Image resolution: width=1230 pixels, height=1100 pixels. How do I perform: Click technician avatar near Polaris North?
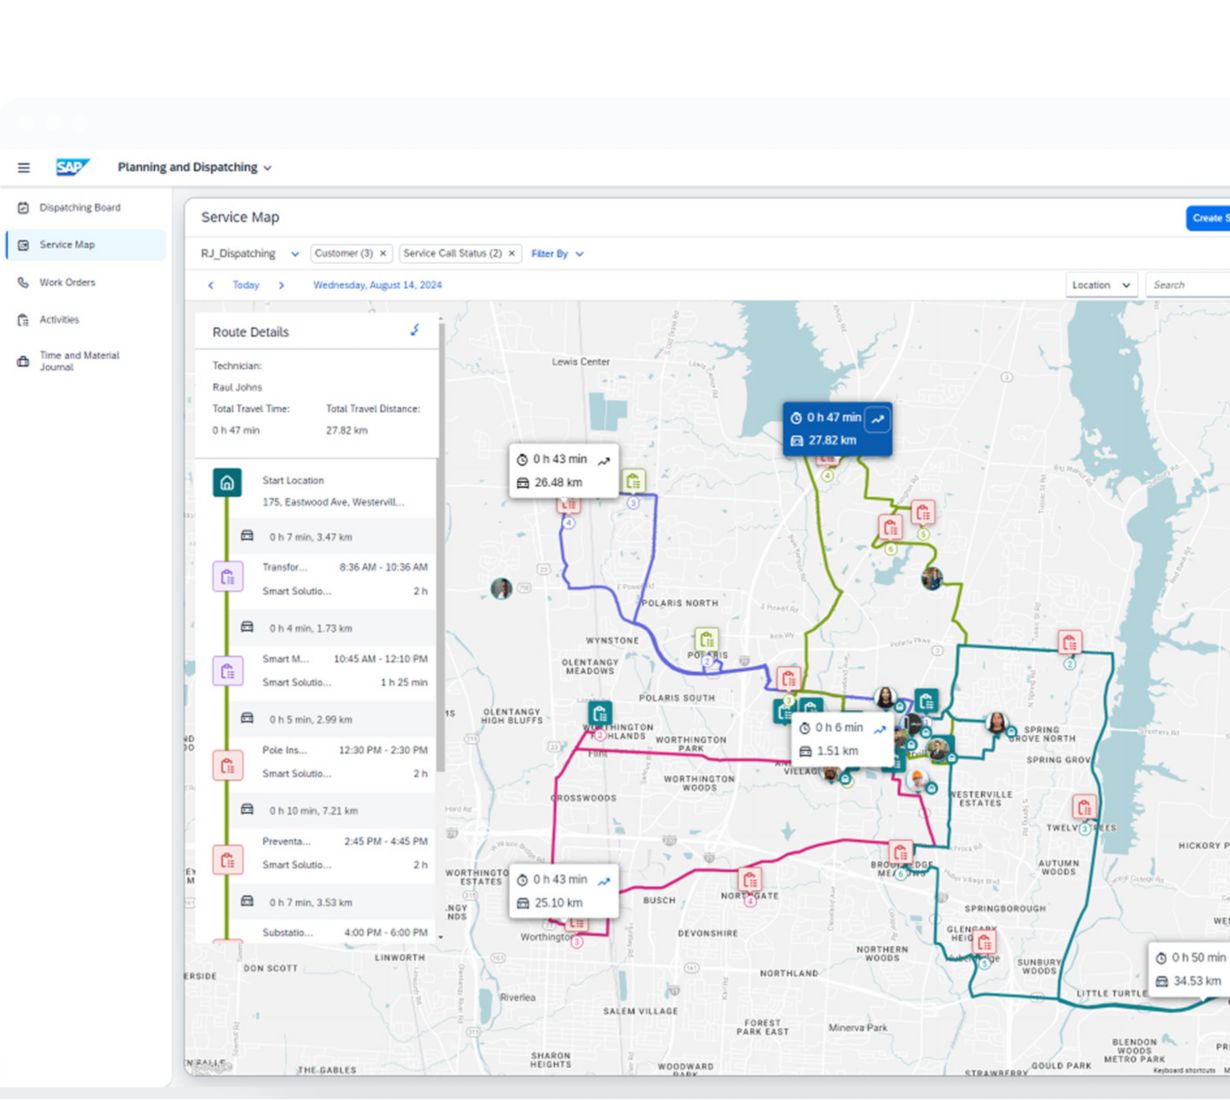click(x=502, y=589)
